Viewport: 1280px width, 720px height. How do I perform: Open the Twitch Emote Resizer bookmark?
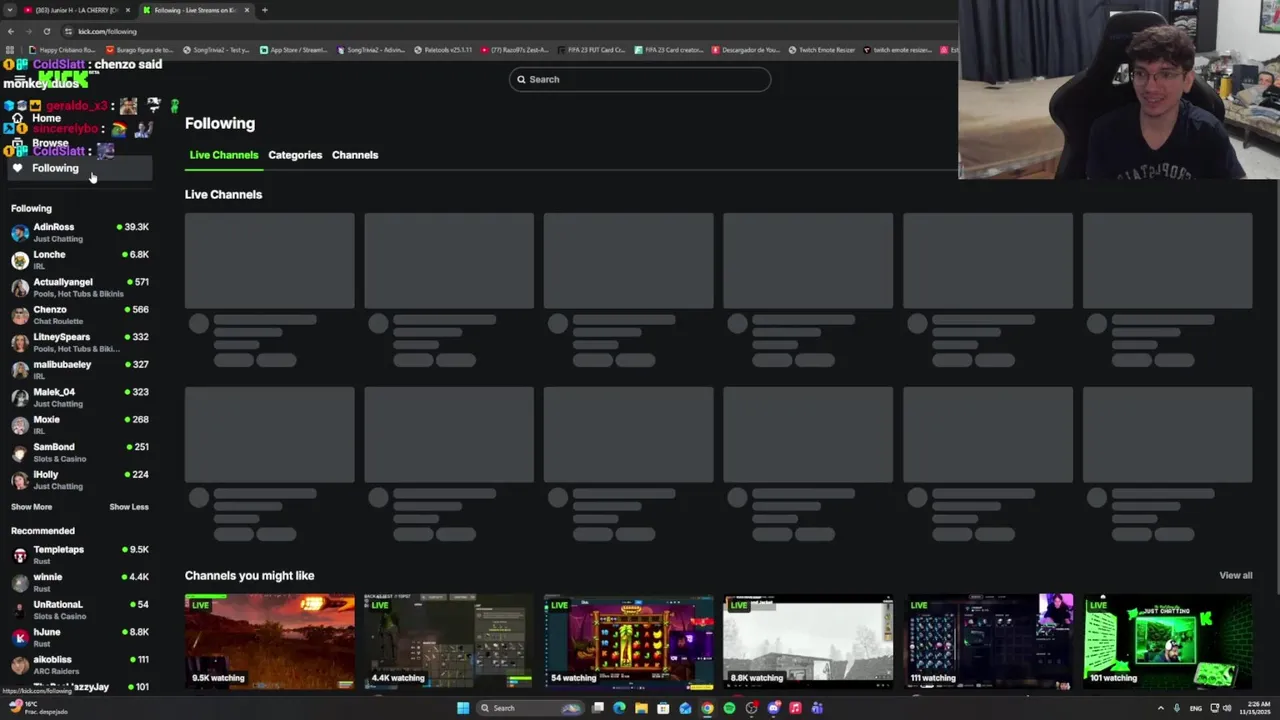point(822,49)
